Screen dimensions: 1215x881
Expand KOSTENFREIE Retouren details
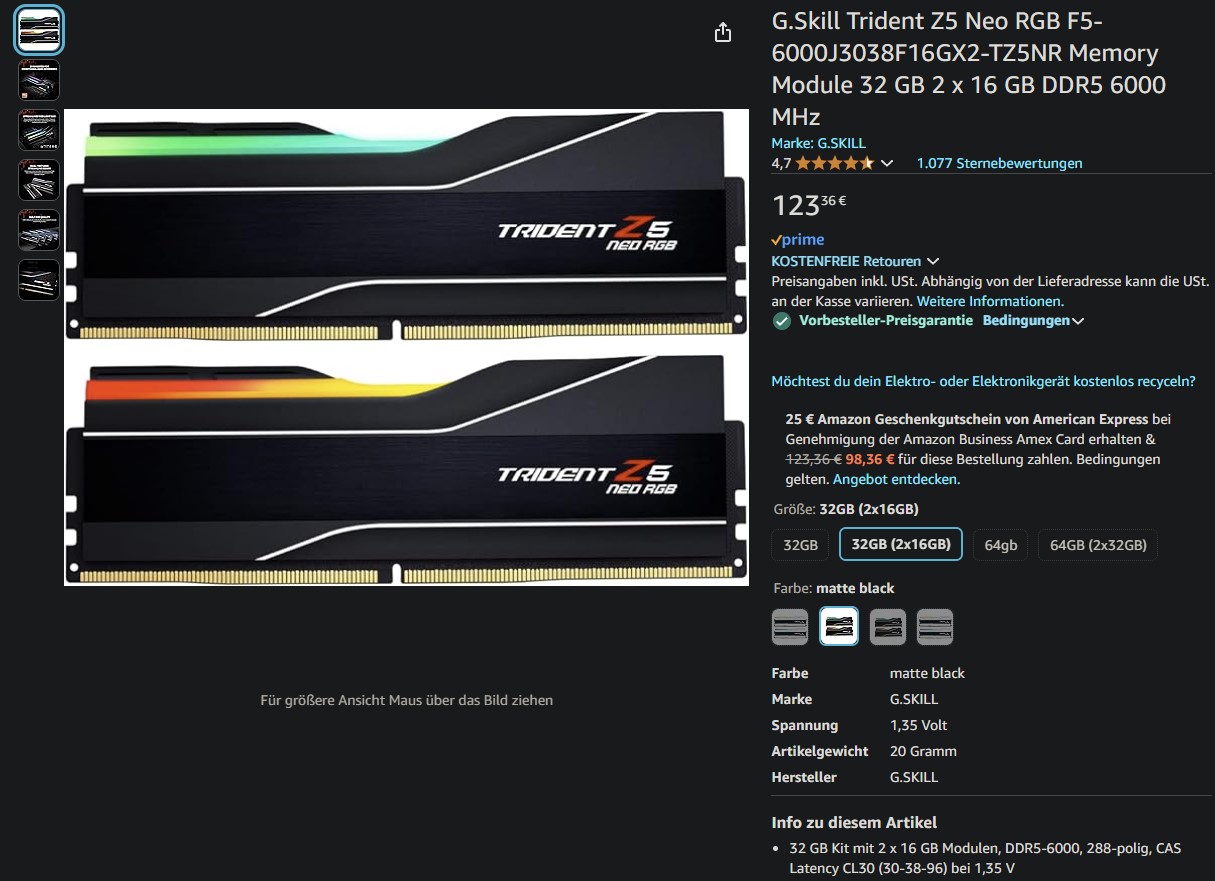pos(855,261)
